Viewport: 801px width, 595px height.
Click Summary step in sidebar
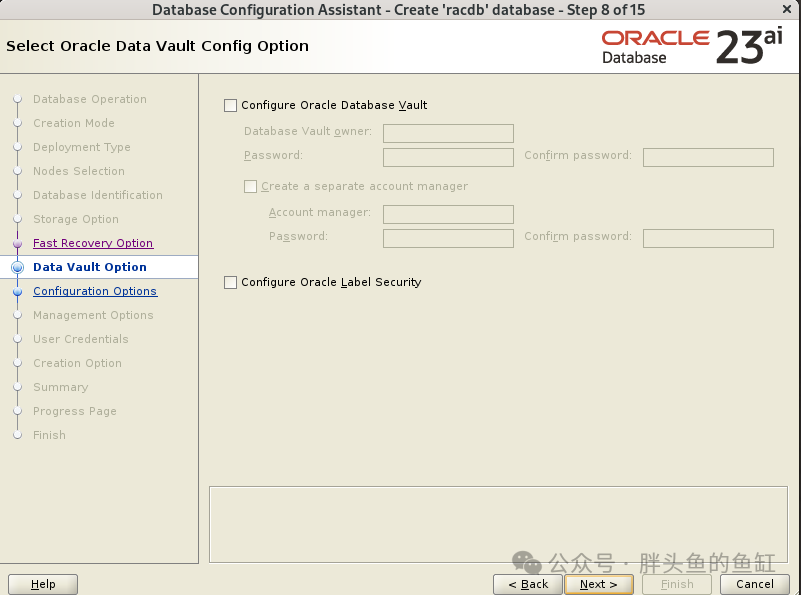61,387
